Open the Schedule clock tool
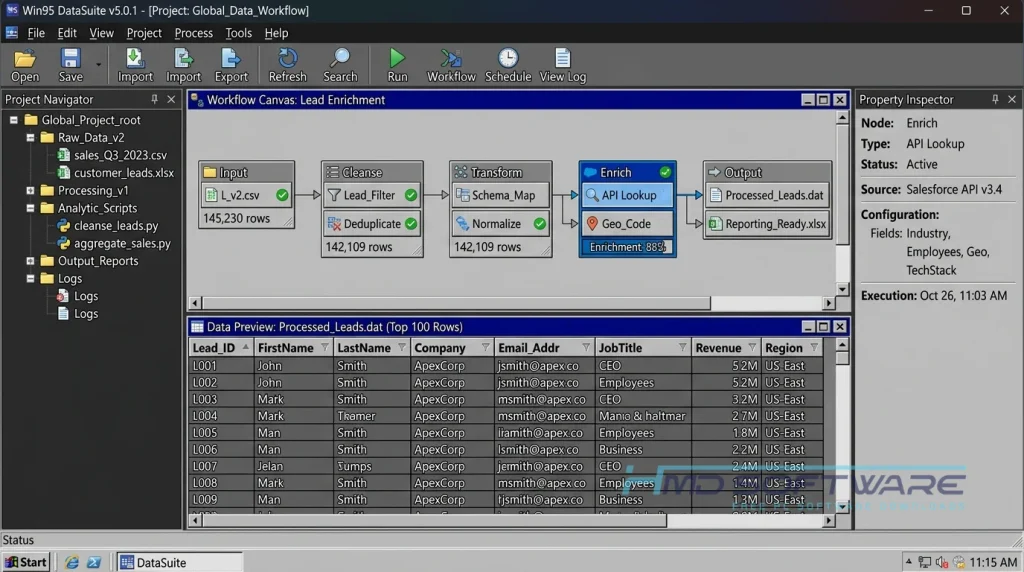1024x572 pixels. 508,65
